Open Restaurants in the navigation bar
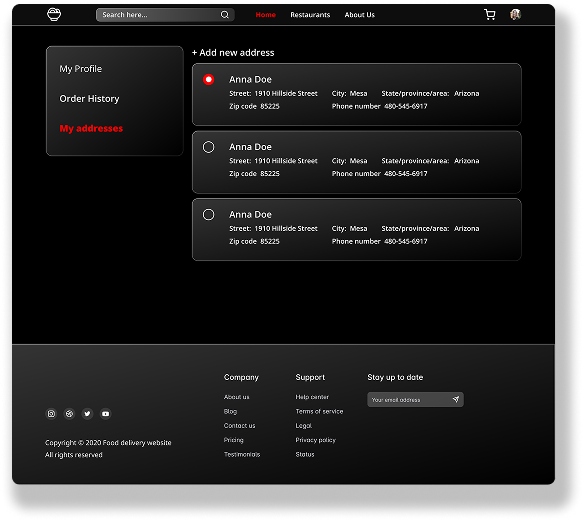Screen dimensions: 584x521 pyautogui.click(x=310, y=15)
